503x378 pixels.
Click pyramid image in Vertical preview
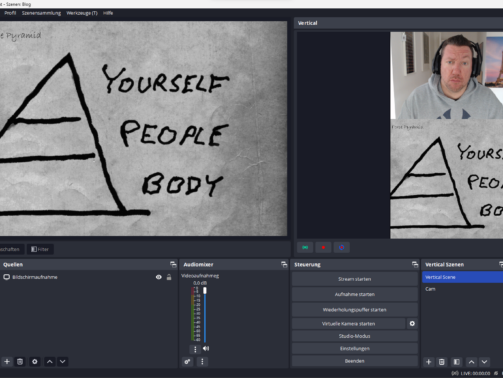click(x=447, y=179)
